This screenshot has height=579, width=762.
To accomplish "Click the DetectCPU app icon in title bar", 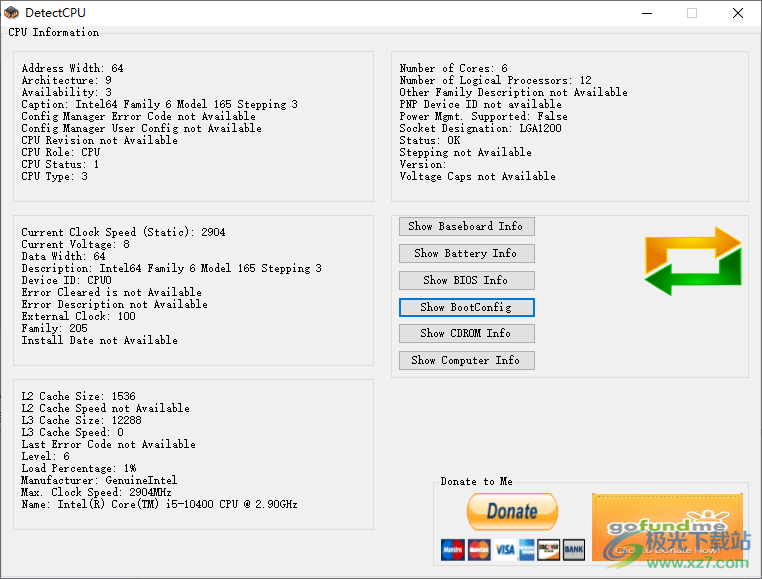I will click(x=12, y=13).
